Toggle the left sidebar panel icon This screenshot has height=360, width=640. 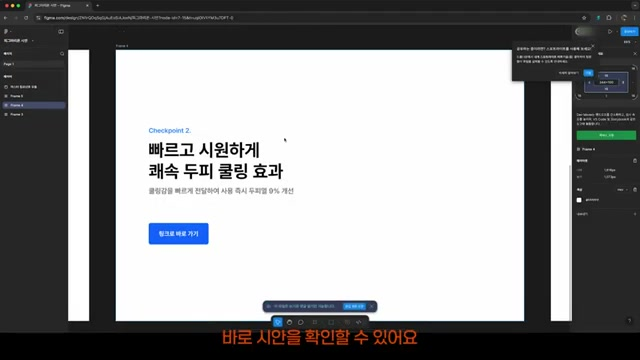click(61, 31)
